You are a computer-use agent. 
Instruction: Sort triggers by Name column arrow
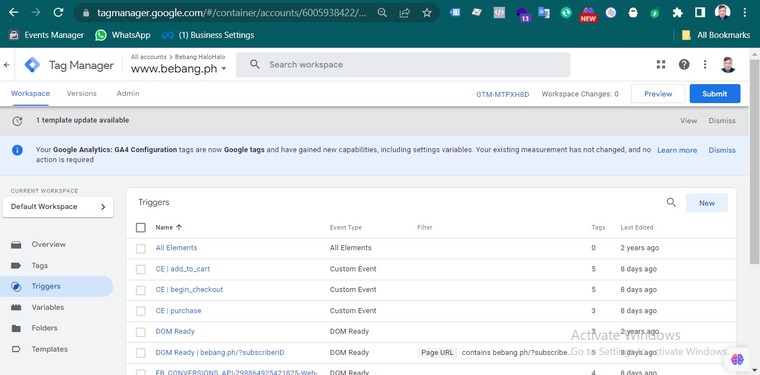pyautogui.click(x=179, y=227)
